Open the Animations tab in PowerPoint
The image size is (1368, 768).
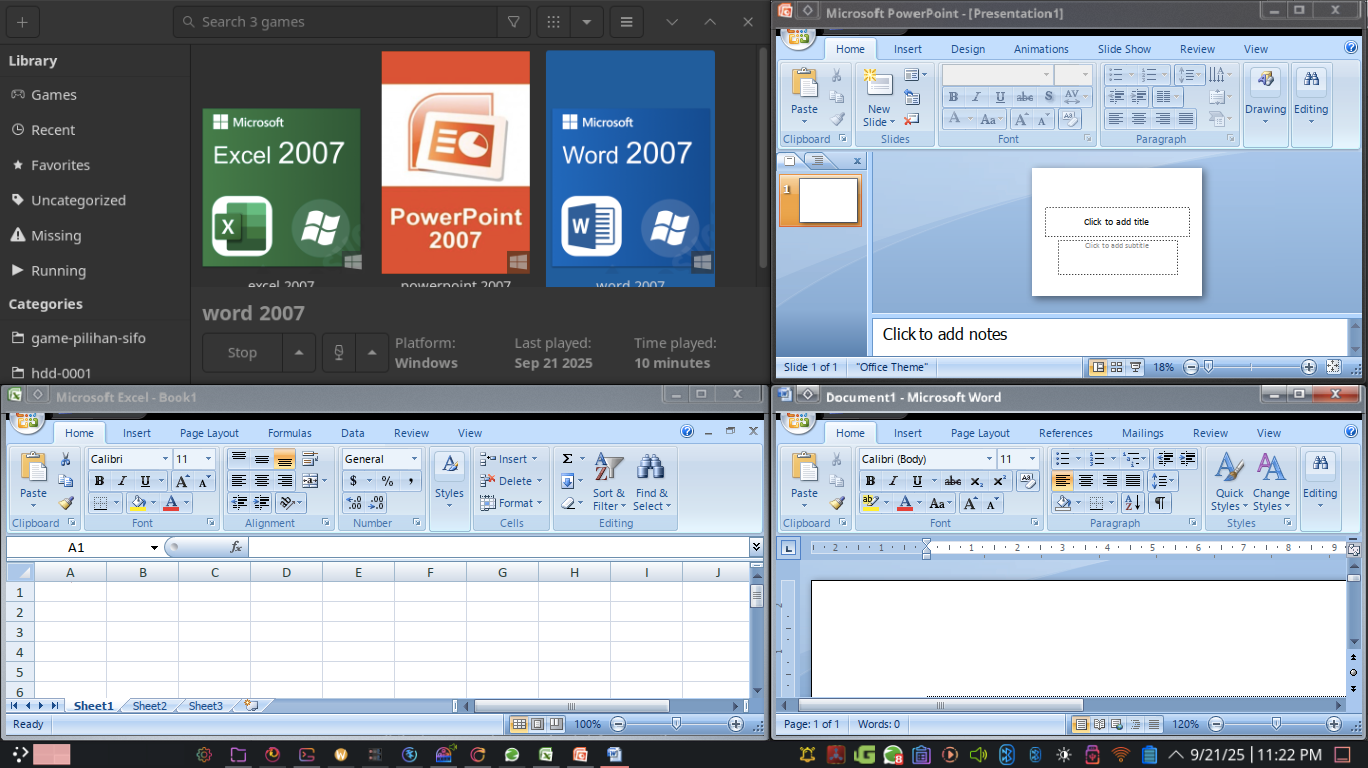(x=1041, y=49)
